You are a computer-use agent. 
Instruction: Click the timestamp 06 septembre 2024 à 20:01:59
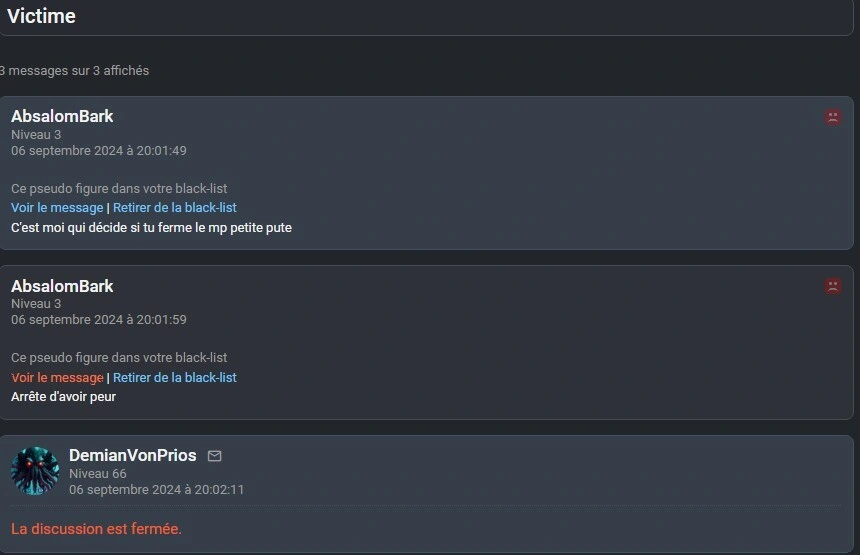point(99,320)
